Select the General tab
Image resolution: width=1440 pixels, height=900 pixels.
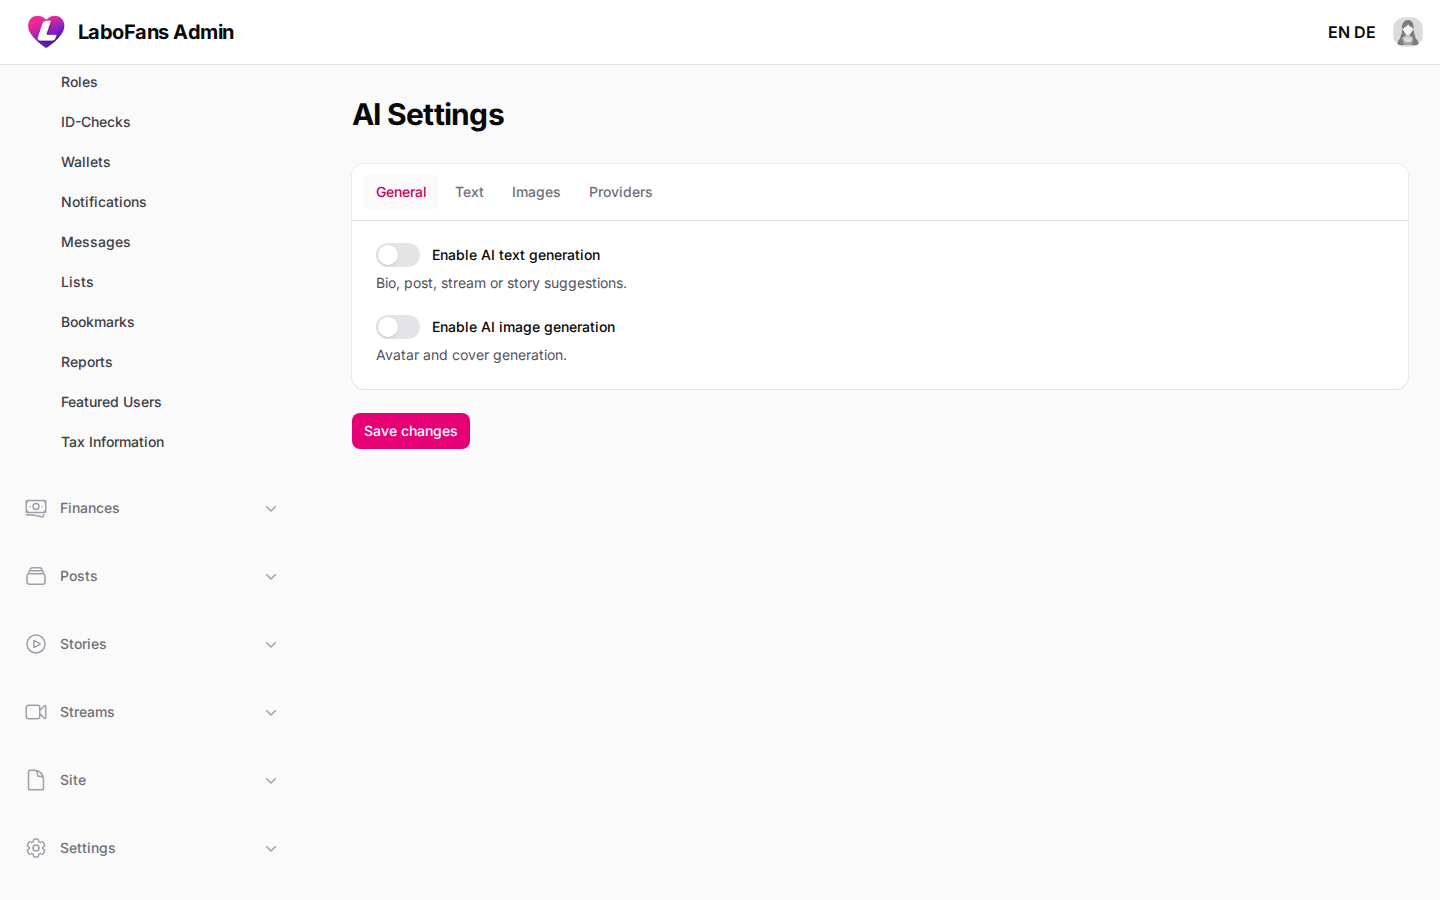point(401,192)
